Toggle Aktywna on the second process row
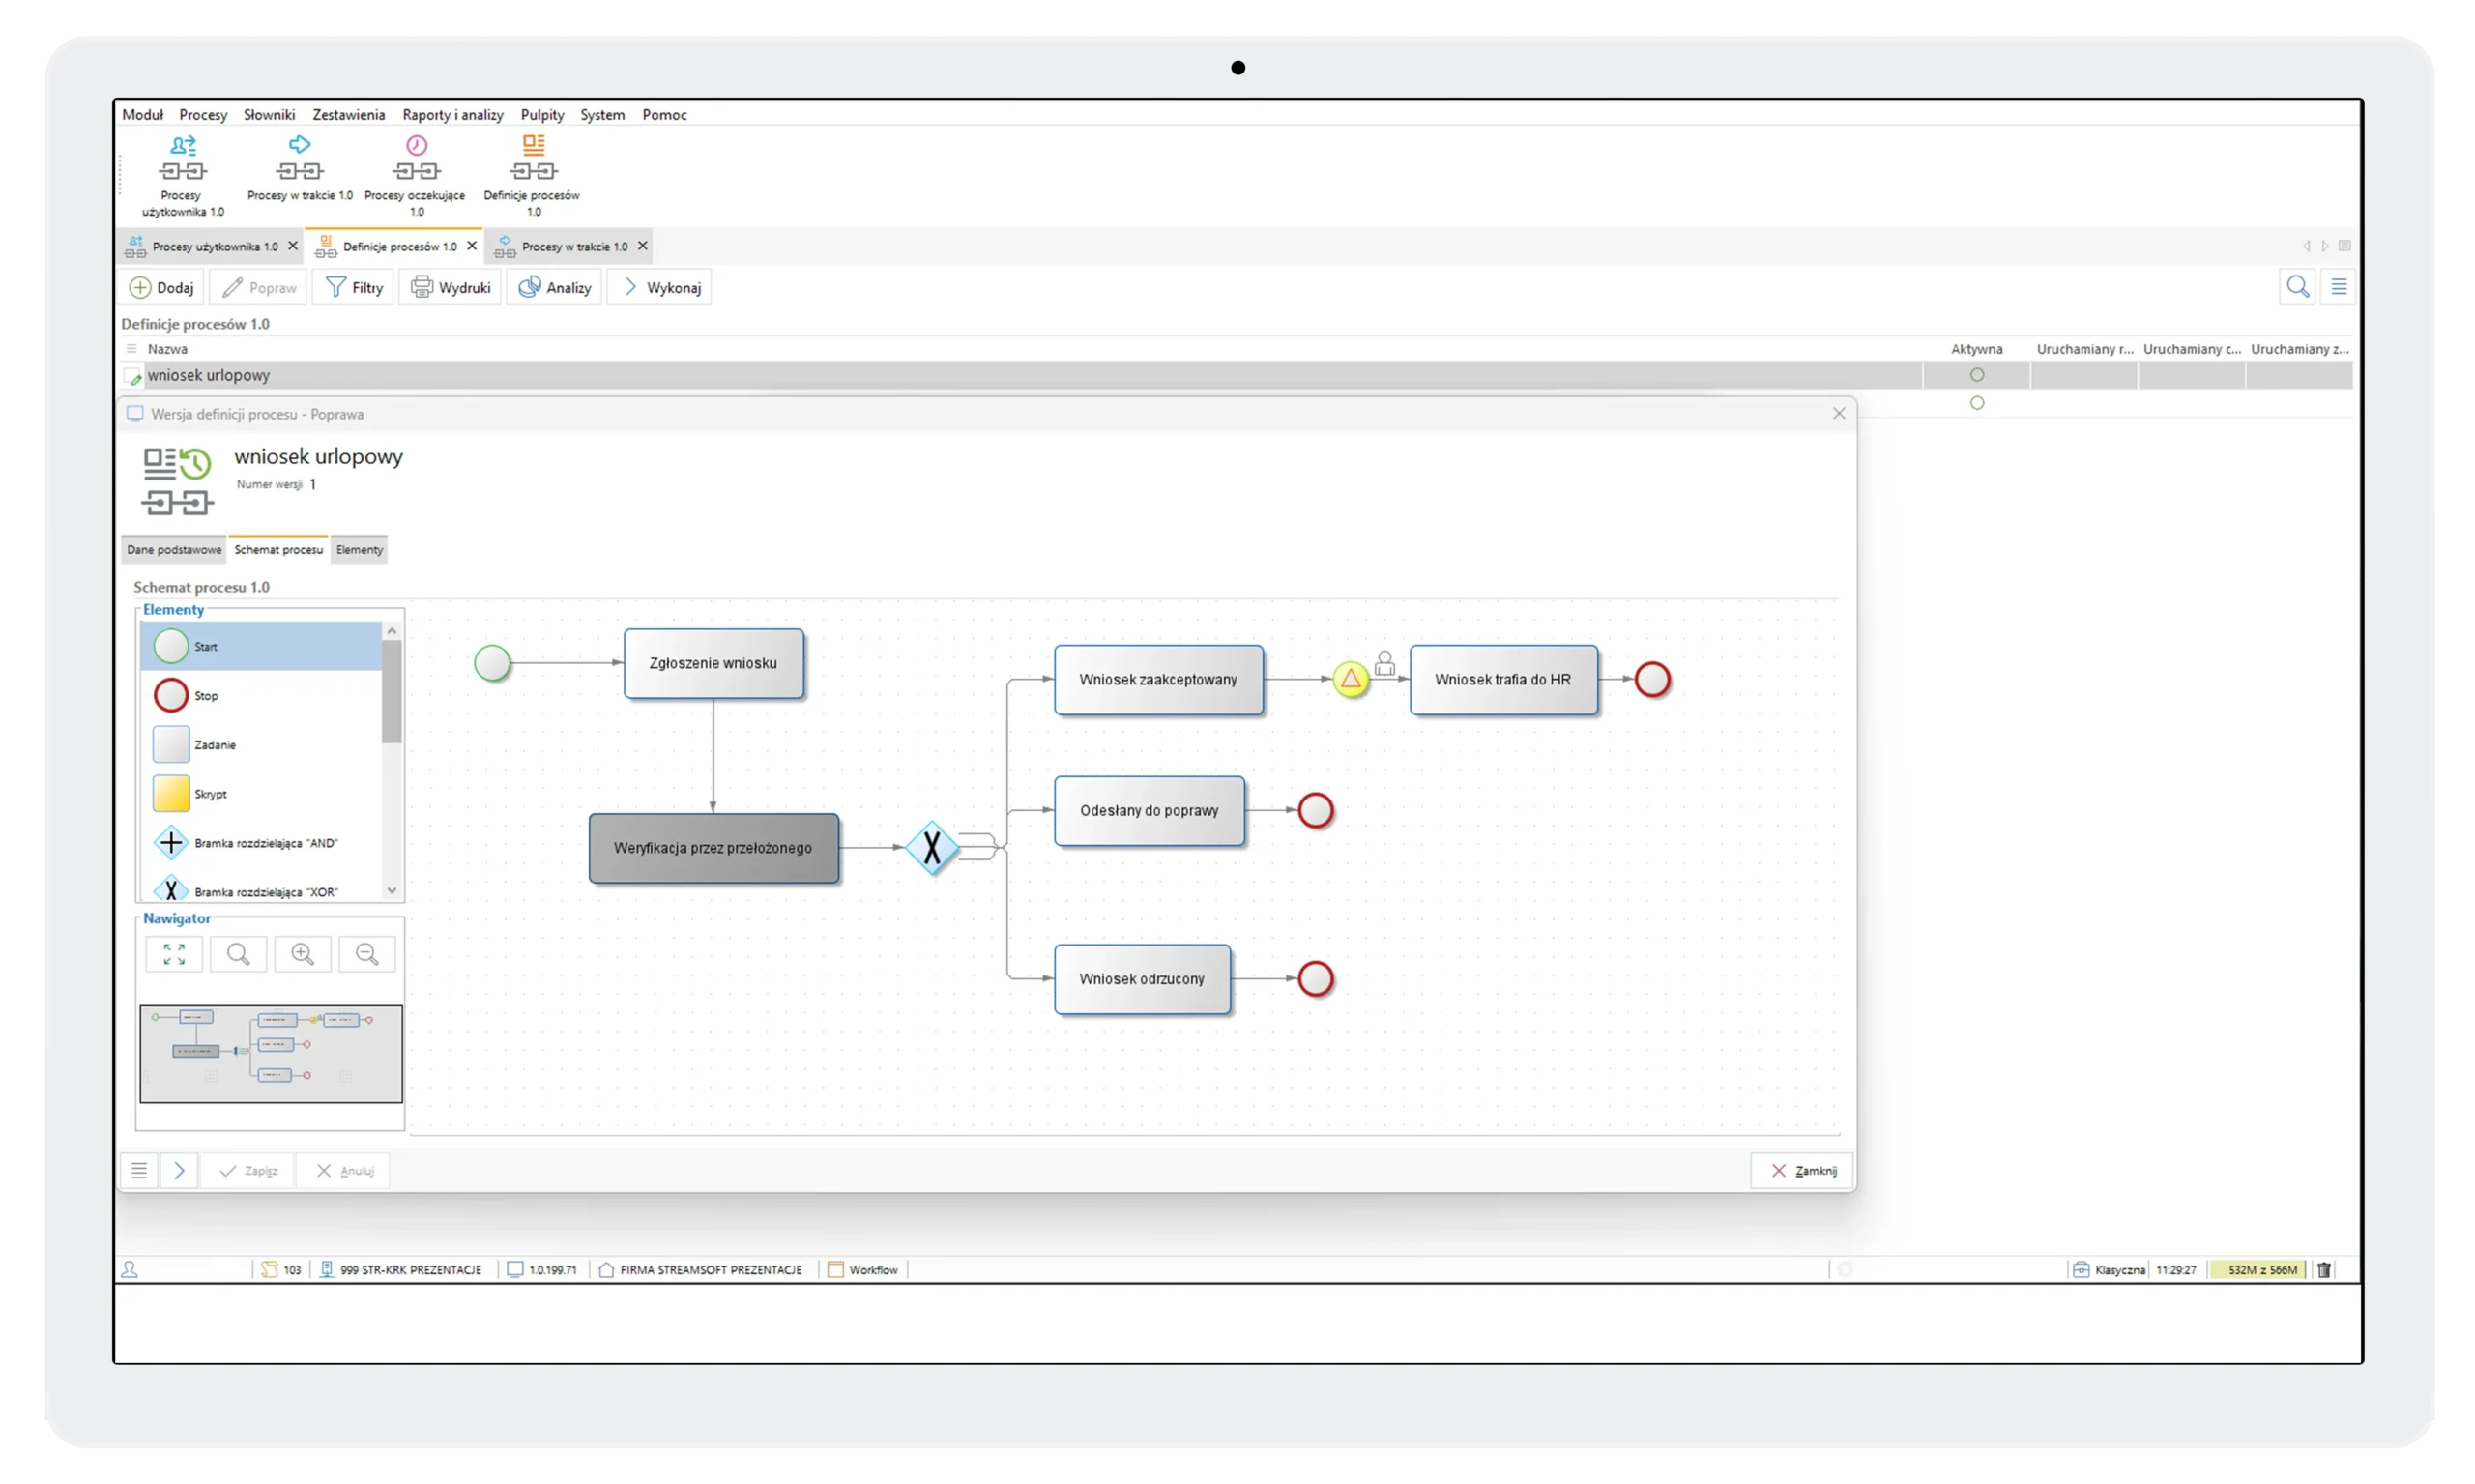The image size is (2475, 1484). [1978, 403]
